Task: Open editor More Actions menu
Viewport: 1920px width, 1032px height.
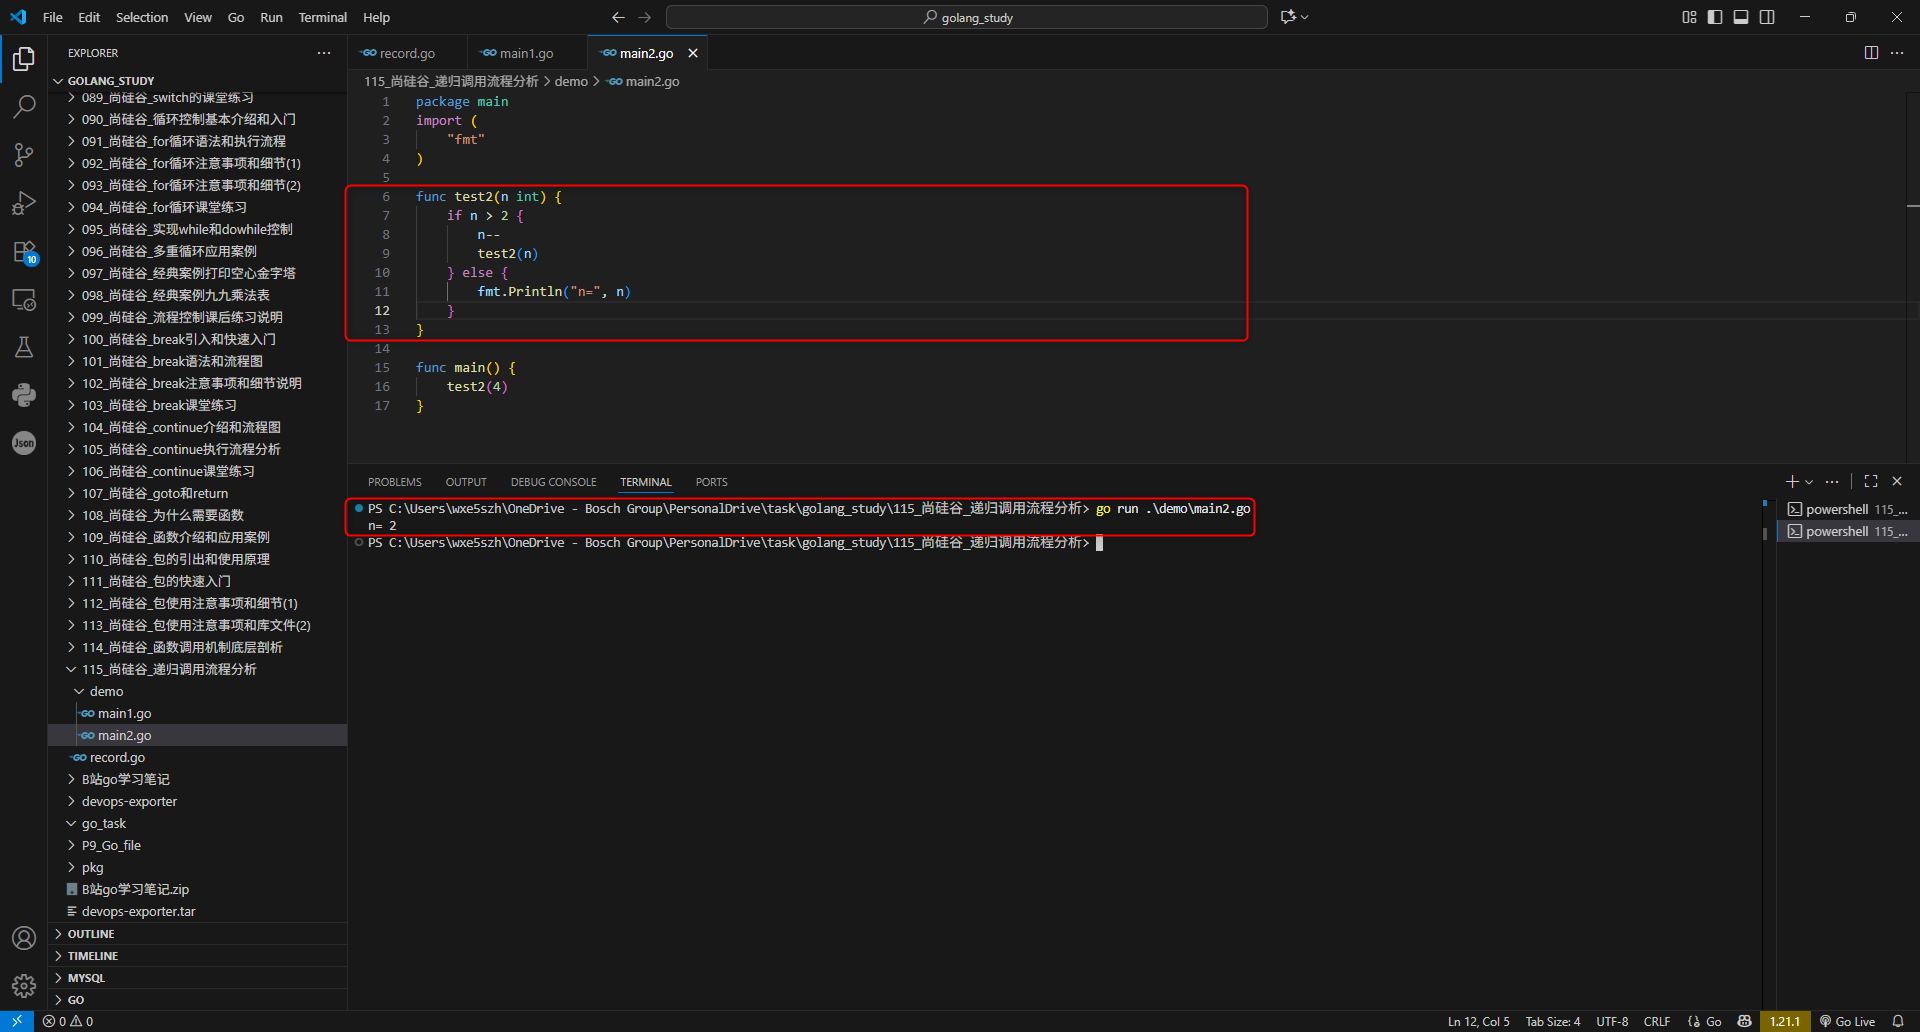Action: 1897,53
